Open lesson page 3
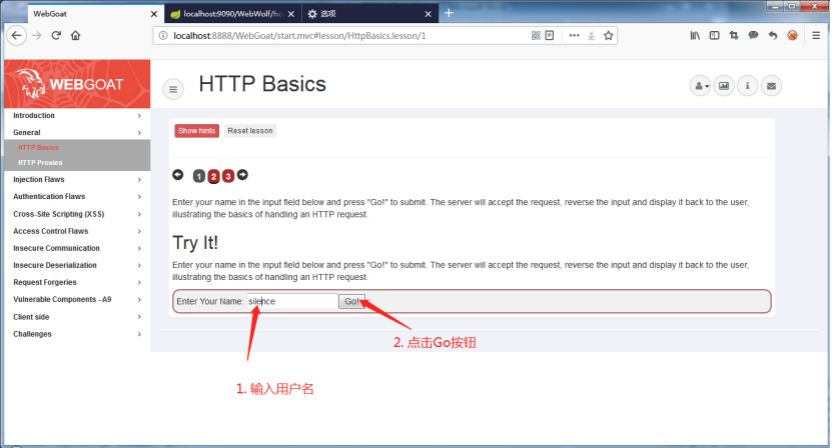The width and height of the screenshot is (832, 448). coord(228,176)
